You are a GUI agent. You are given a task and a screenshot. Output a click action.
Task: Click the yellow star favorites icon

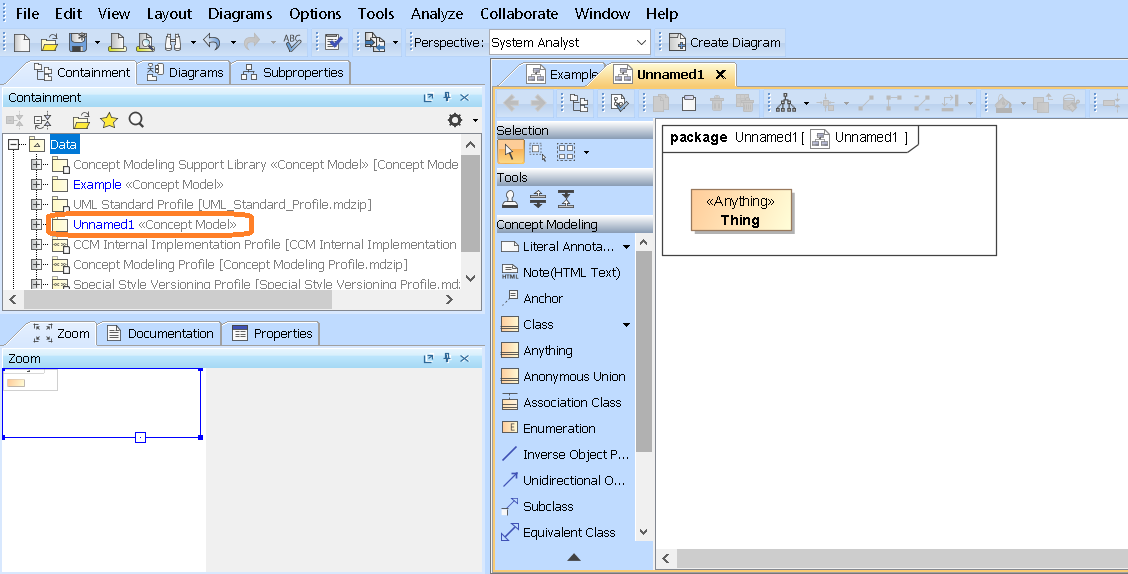pos(109,121)
